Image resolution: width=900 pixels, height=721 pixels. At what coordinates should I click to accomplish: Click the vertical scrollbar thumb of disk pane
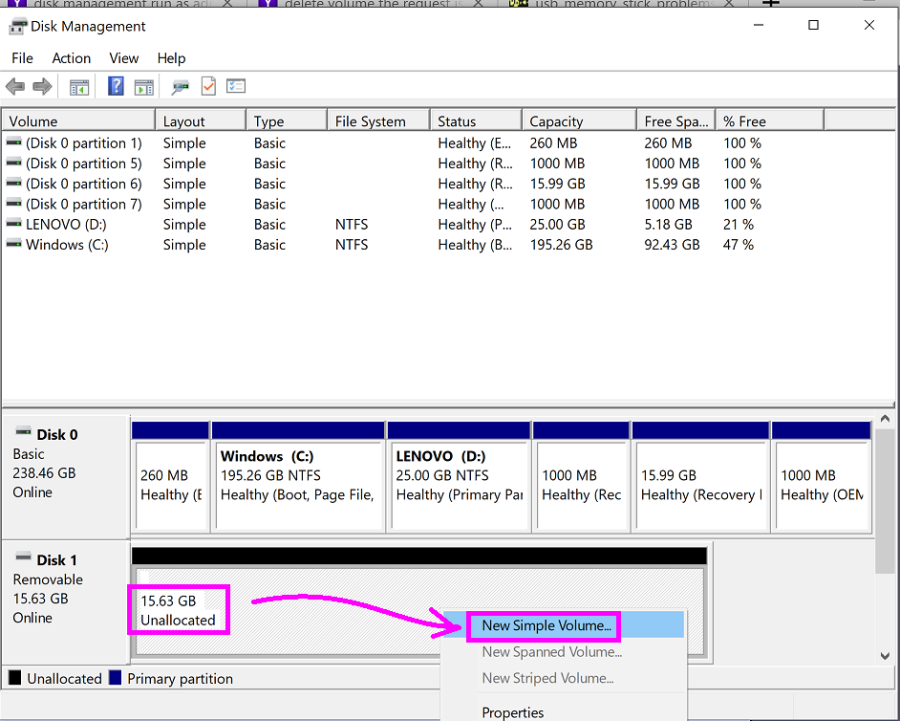coord(885,500)
